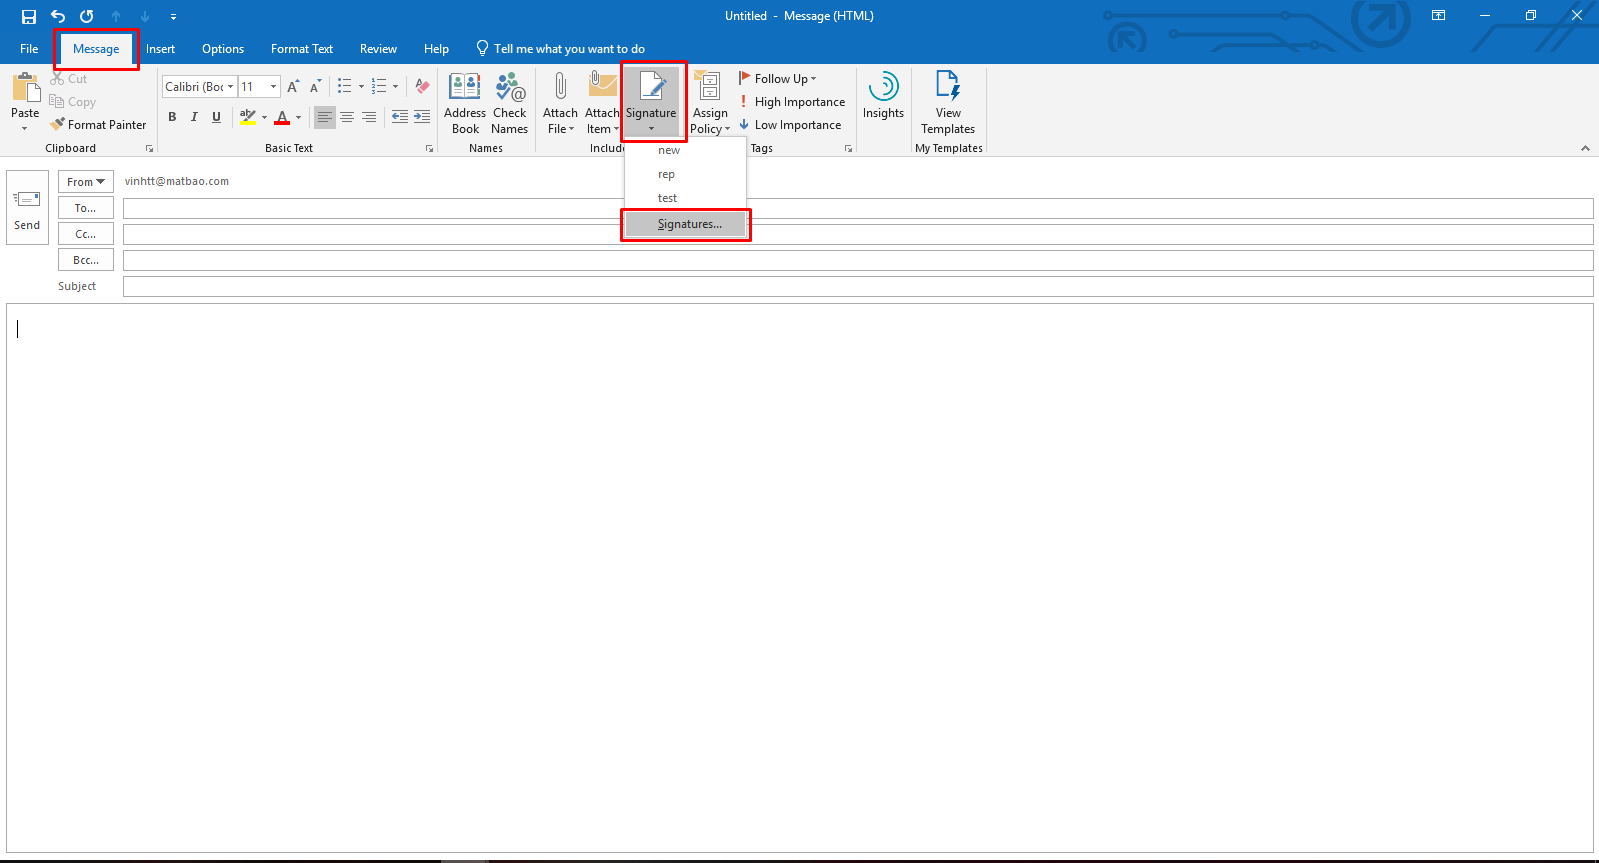This screenshot has height=863, width=1599.
Task: Collapse the ribbon with the chevron
Action: 1585,148
